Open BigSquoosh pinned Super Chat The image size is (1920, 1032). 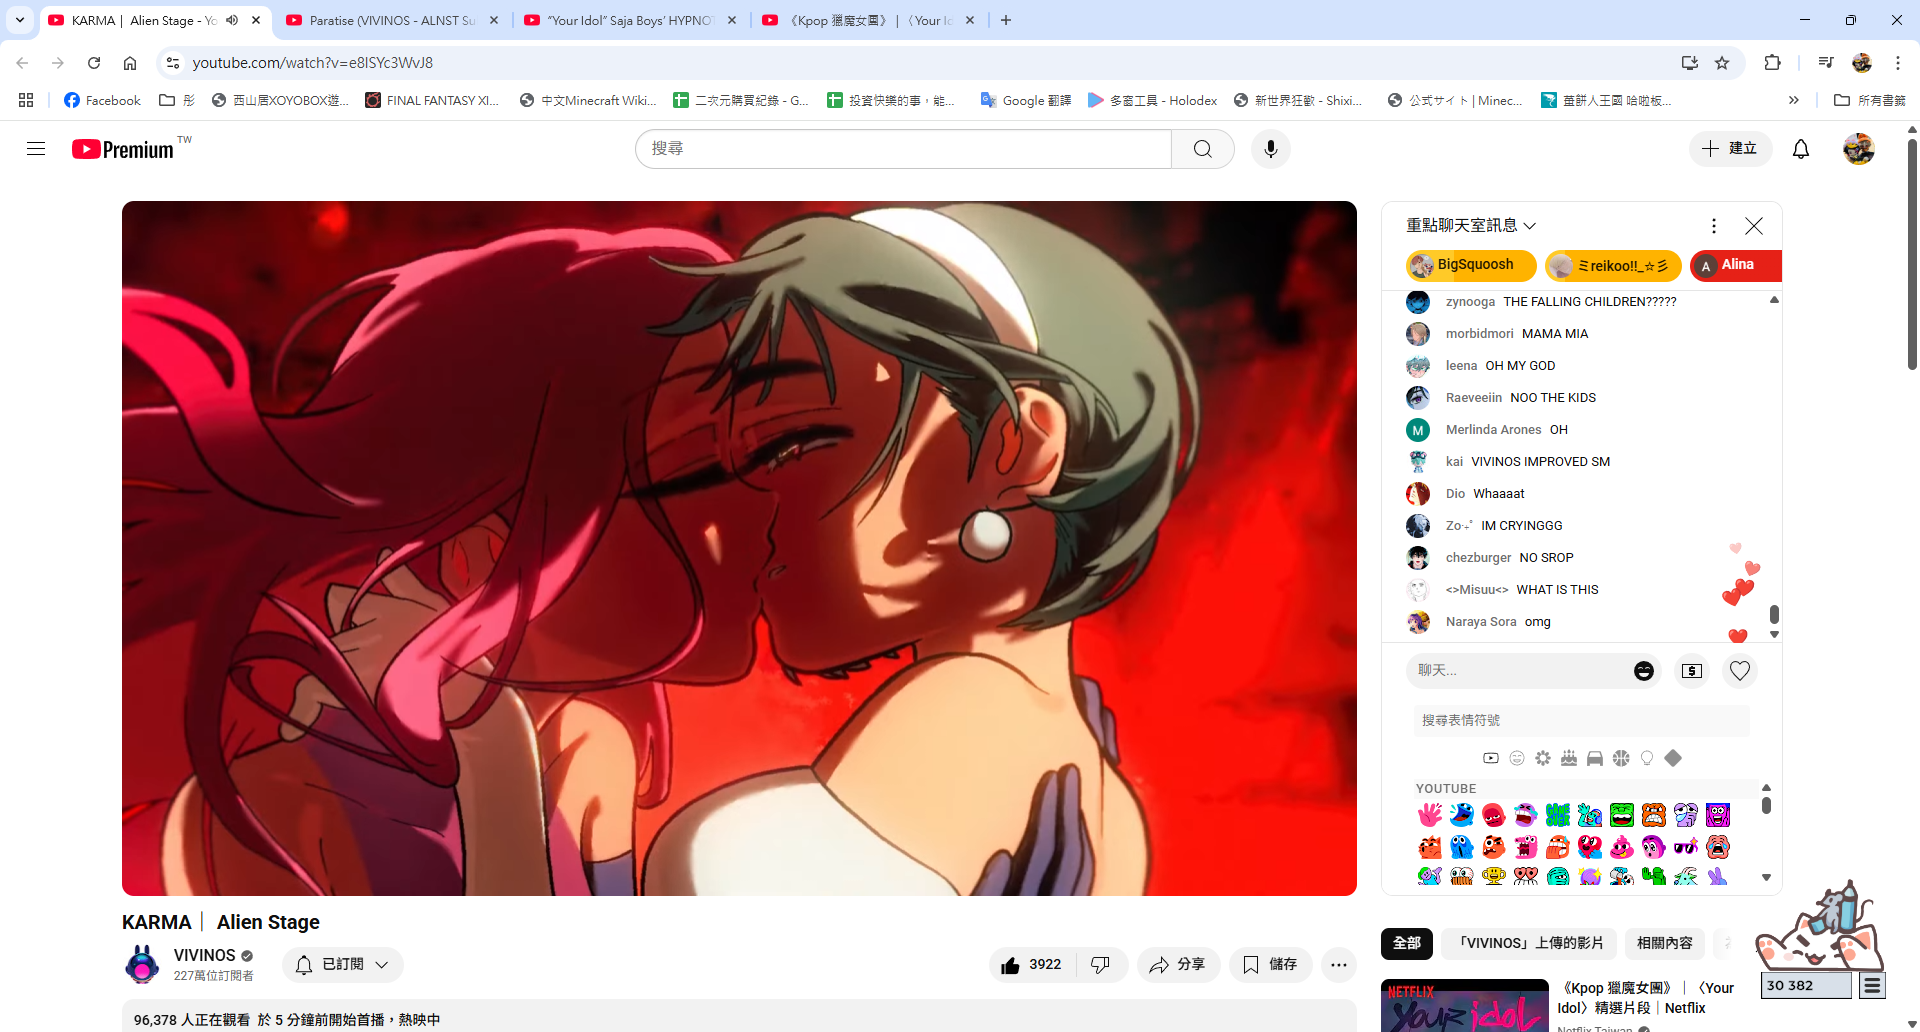(x=1470, y=265)
